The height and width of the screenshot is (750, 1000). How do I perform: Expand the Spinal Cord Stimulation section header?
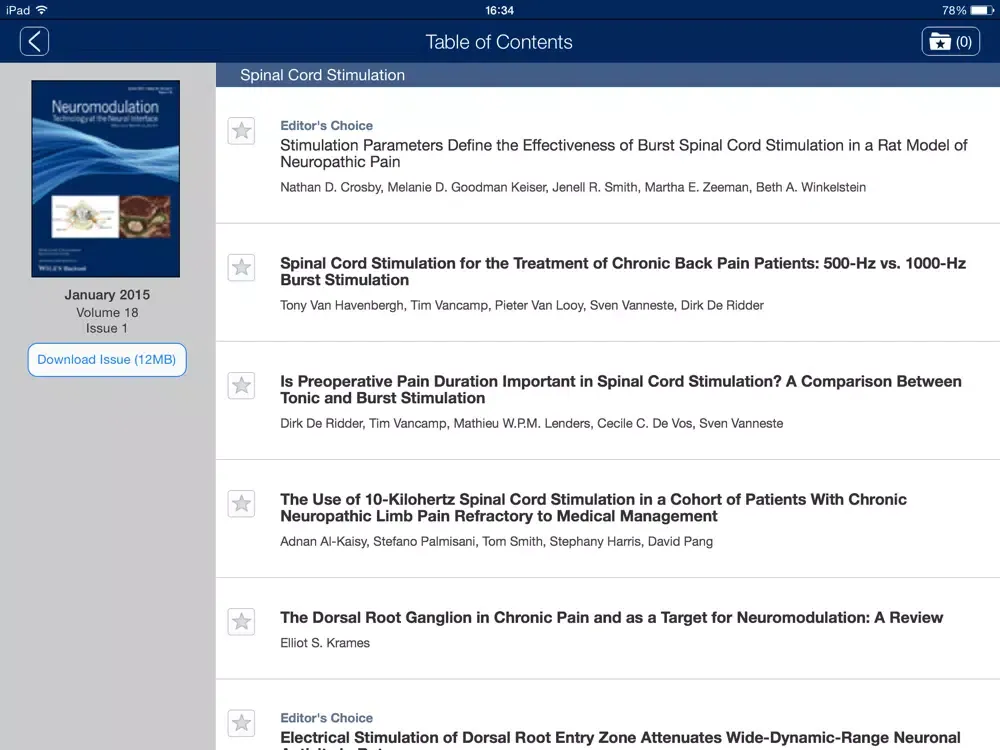[x=322, y=74]
